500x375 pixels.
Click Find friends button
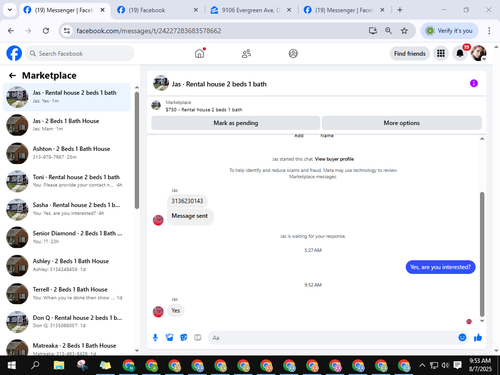tap(410, 53)
